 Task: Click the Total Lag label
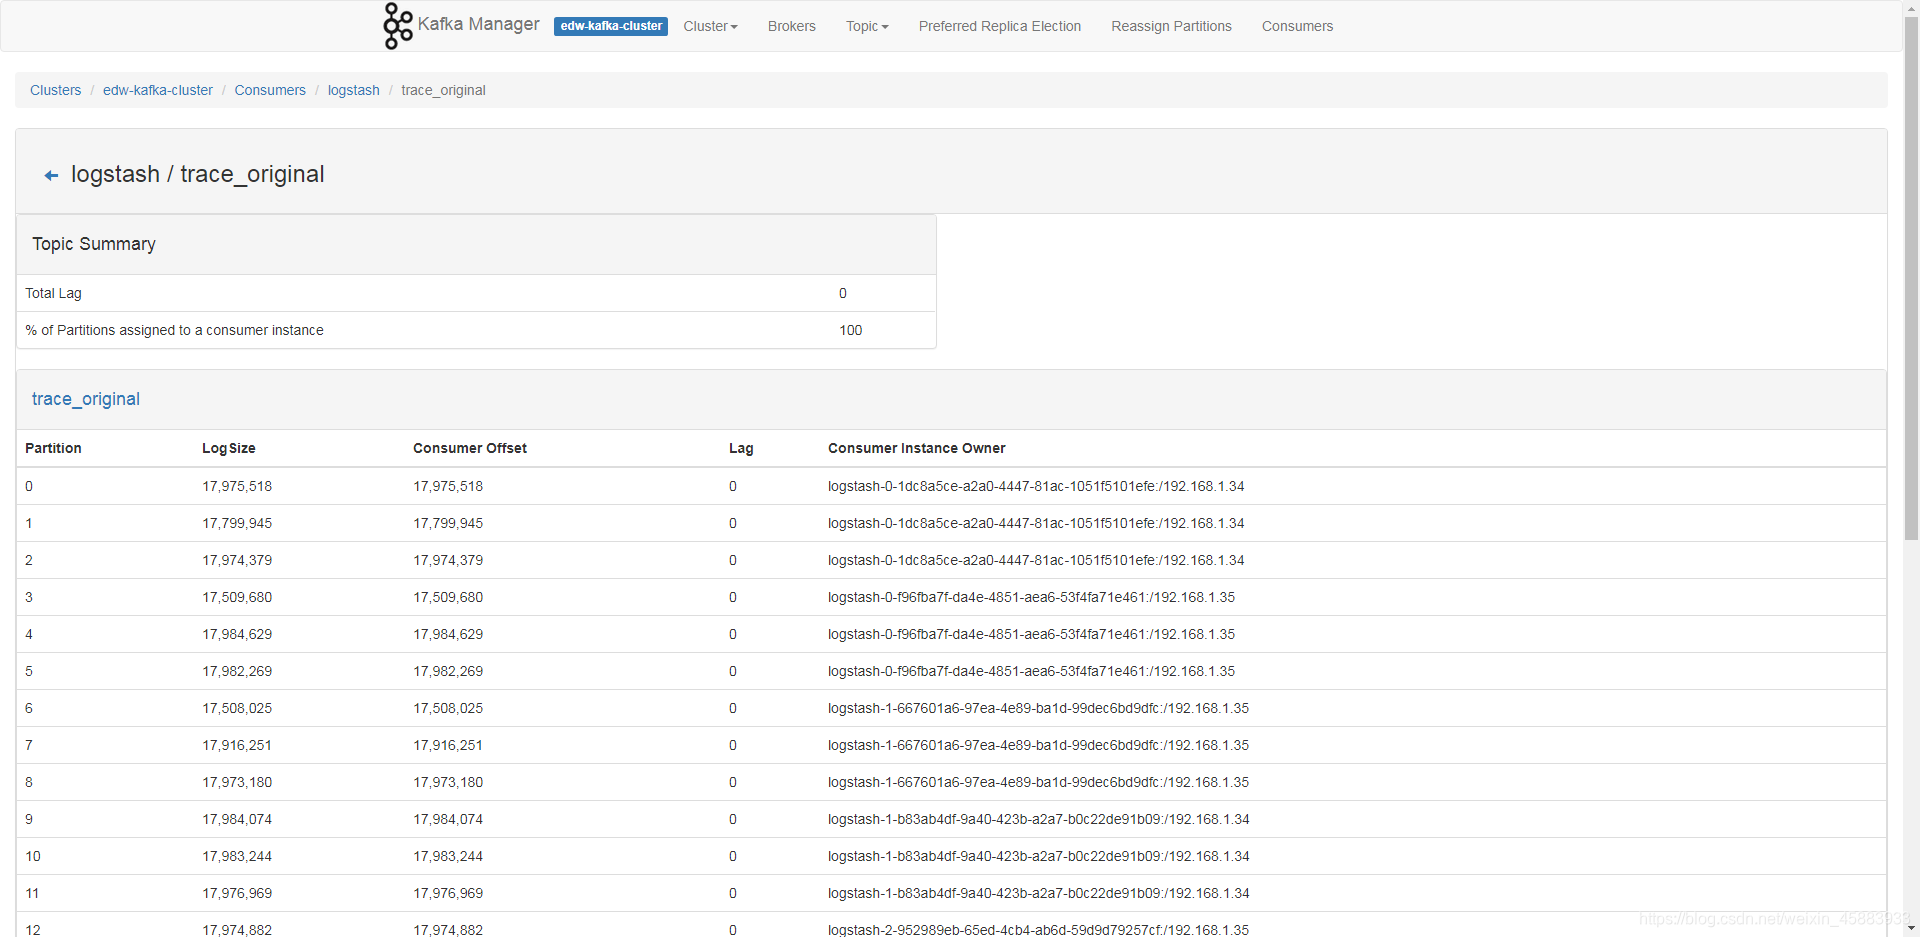[x=53, y=293]
